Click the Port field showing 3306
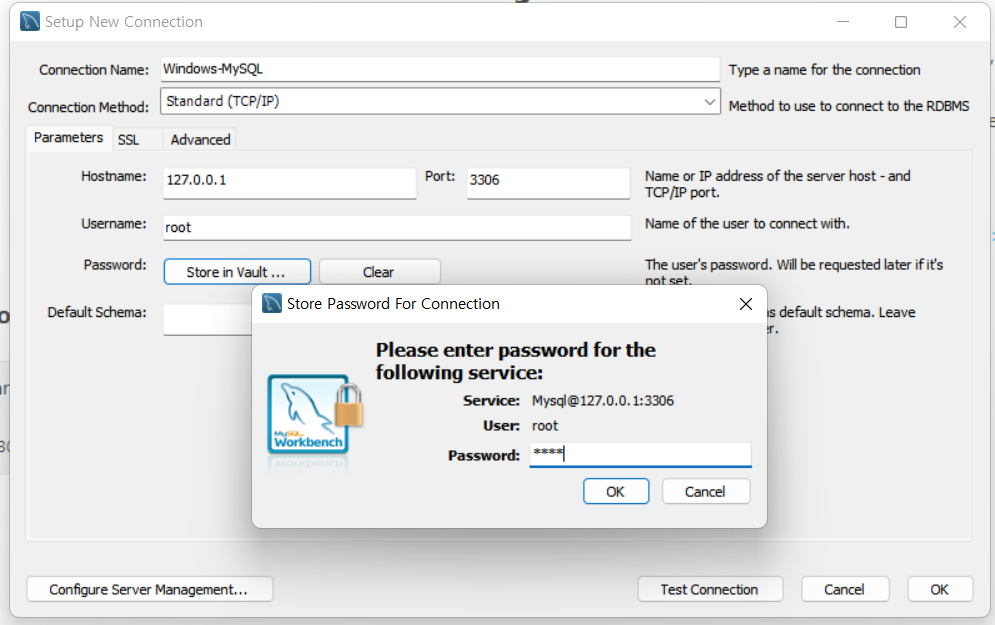 [548, 183]
